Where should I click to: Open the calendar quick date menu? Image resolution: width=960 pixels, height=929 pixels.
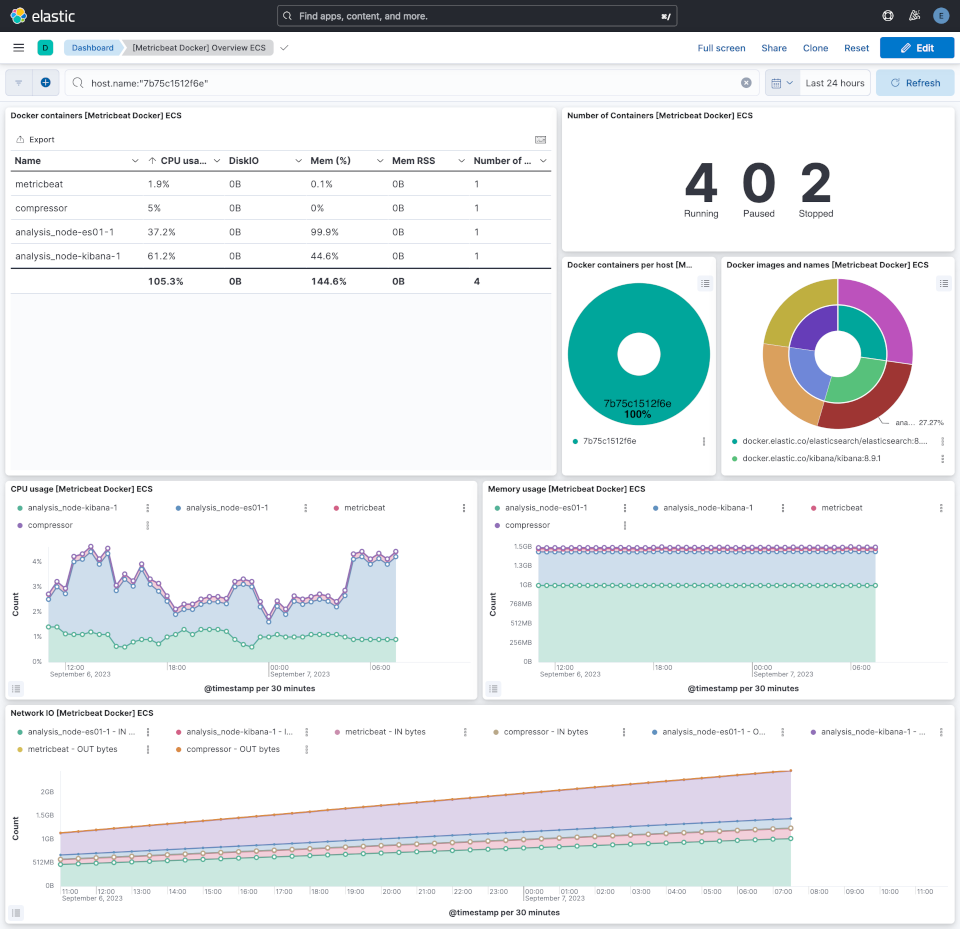click(x=782, y=83)
